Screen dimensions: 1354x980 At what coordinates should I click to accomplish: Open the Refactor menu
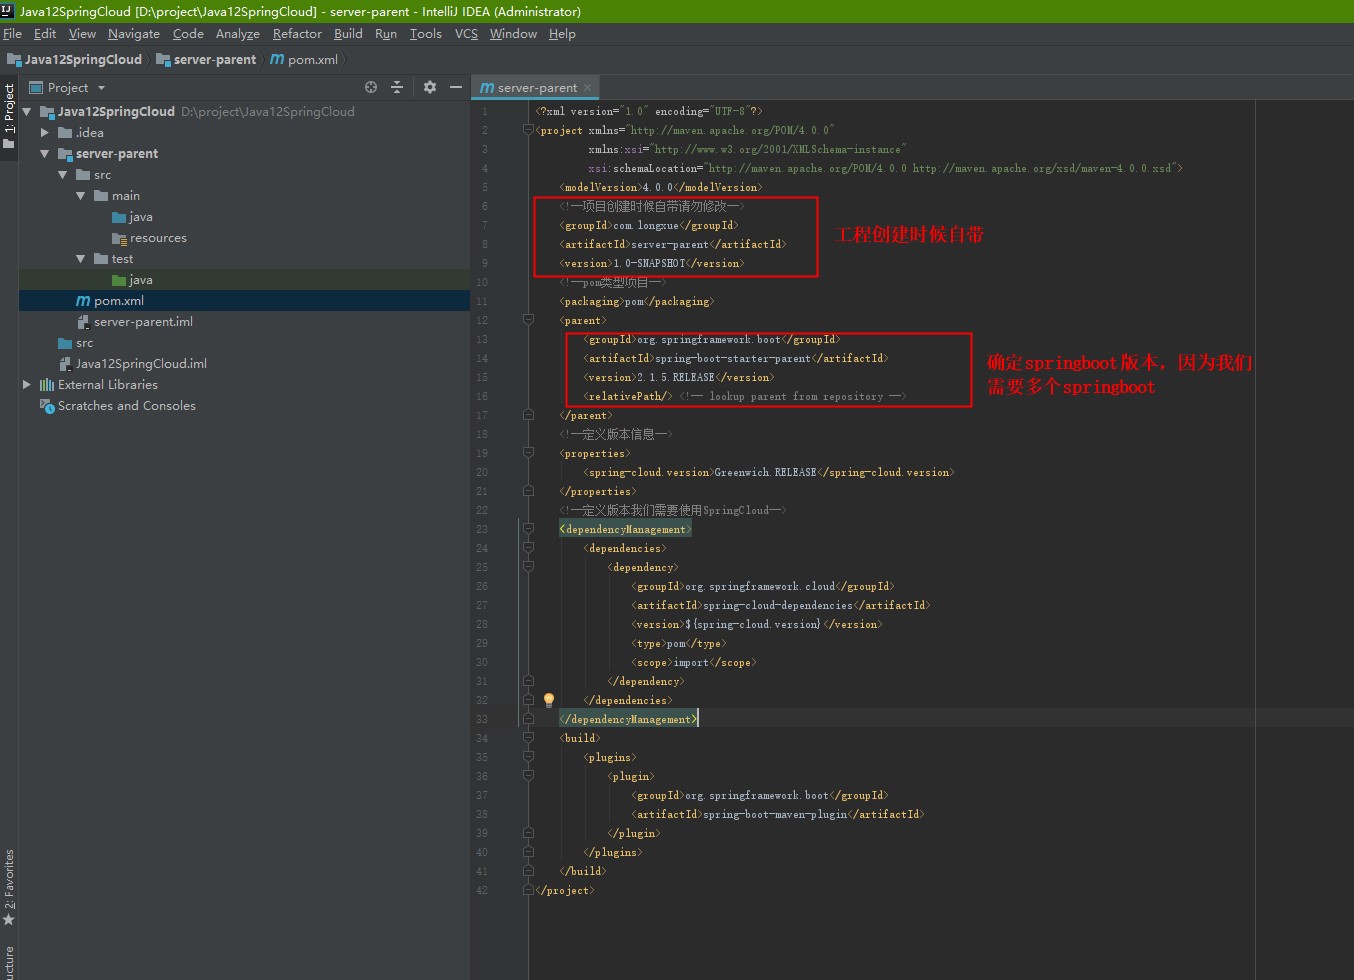297,34
